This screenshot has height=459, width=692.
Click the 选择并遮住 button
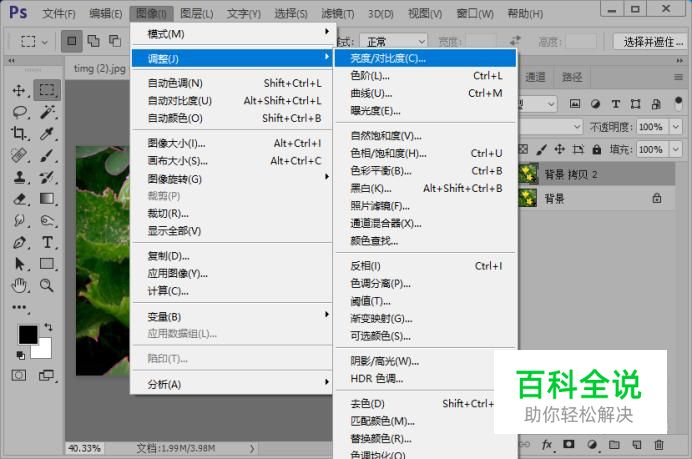click(x=653, y=42)
